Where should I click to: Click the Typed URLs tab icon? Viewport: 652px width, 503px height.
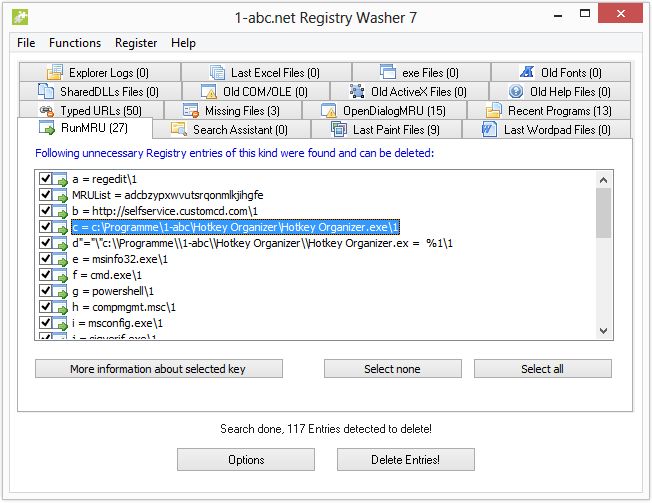[46, 111]
